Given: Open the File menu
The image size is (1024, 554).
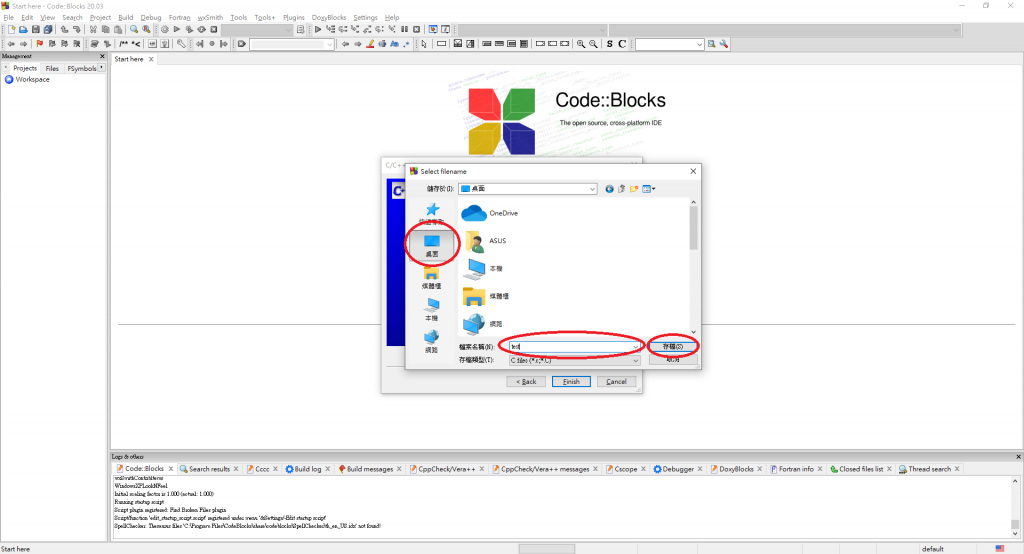Looking at the screenshot, I should pos(8,18).
